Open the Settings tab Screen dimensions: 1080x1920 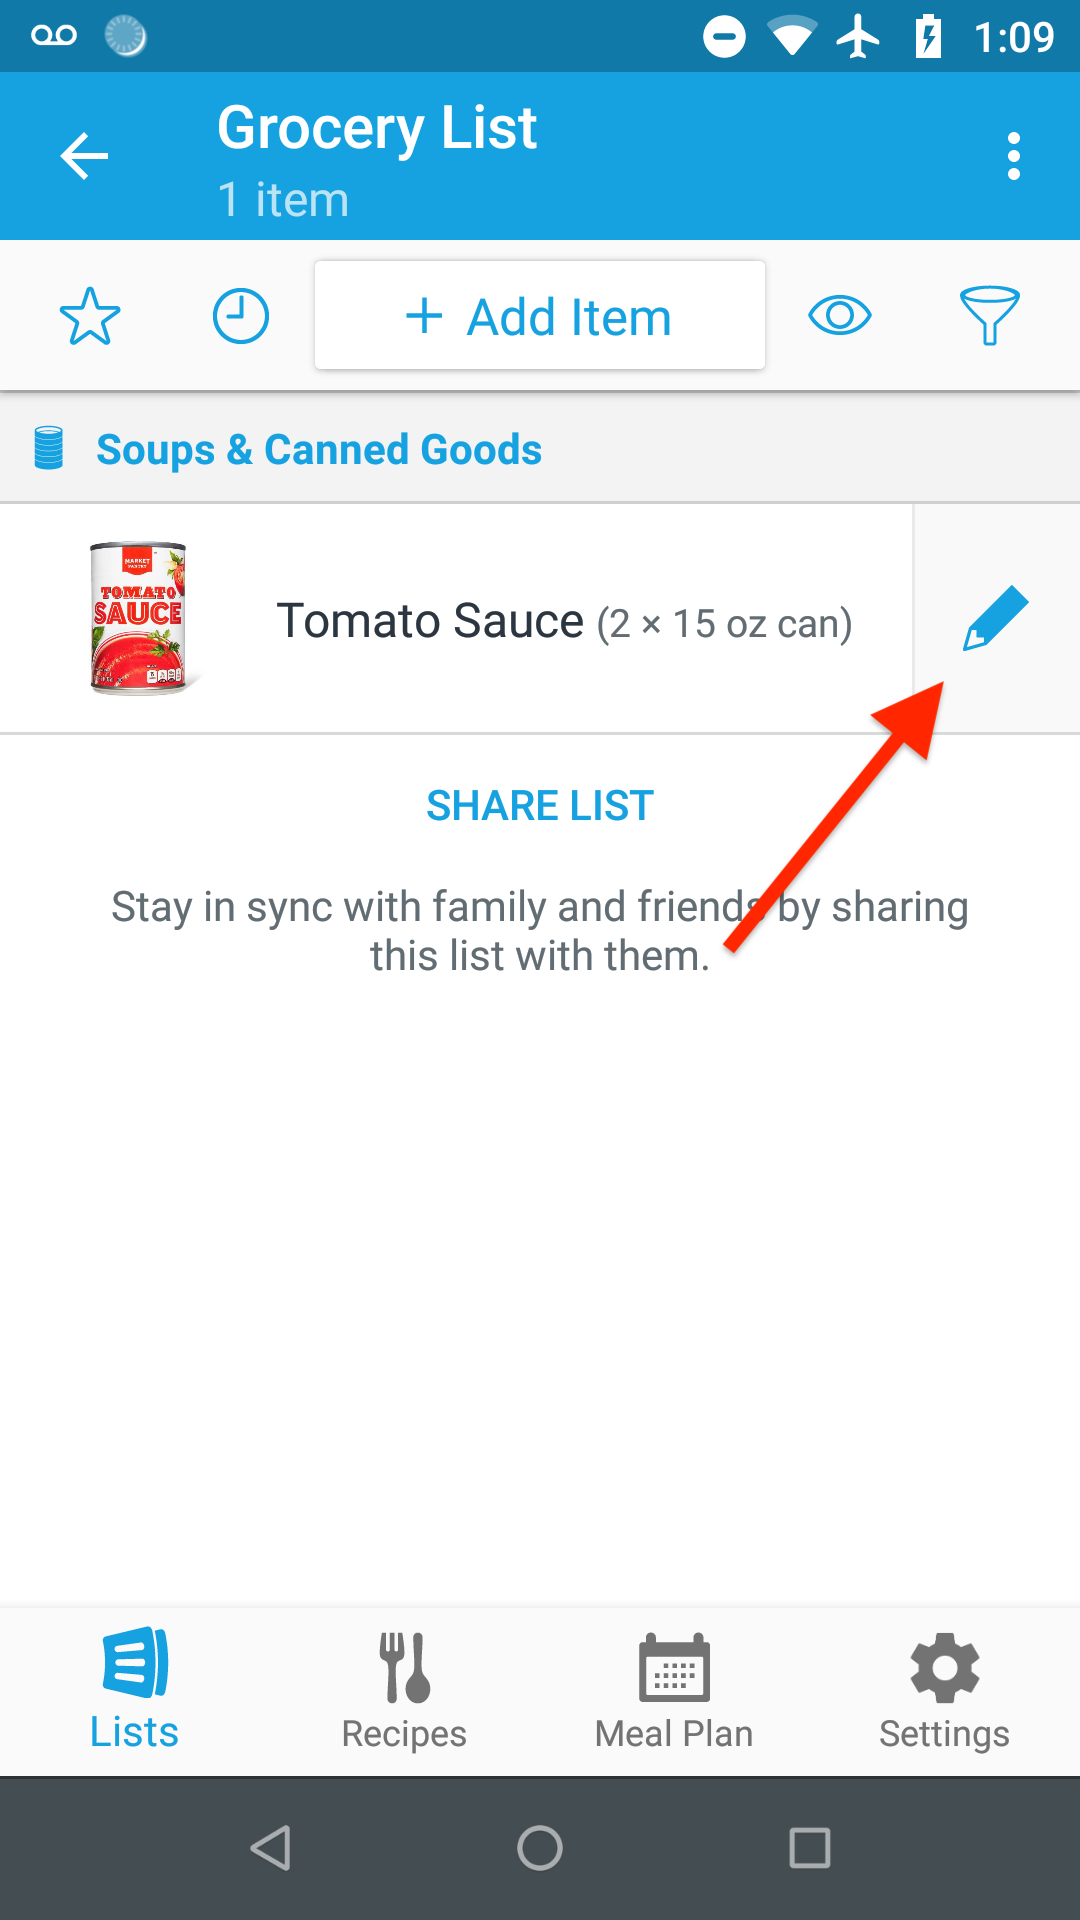(x=944, y=1688)
